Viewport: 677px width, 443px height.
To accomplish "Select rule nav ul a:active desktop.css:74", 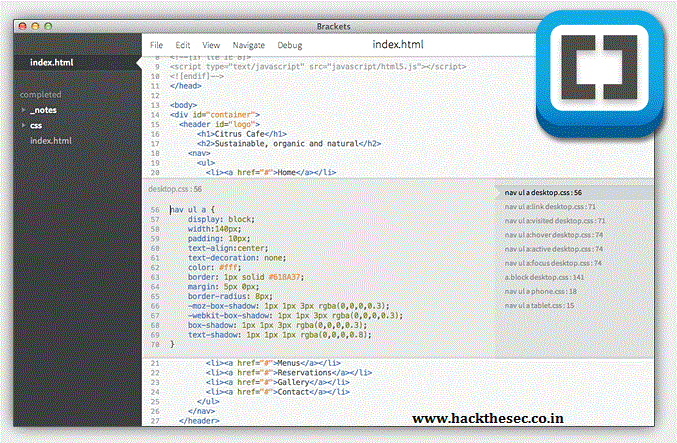I will (554, 249).
